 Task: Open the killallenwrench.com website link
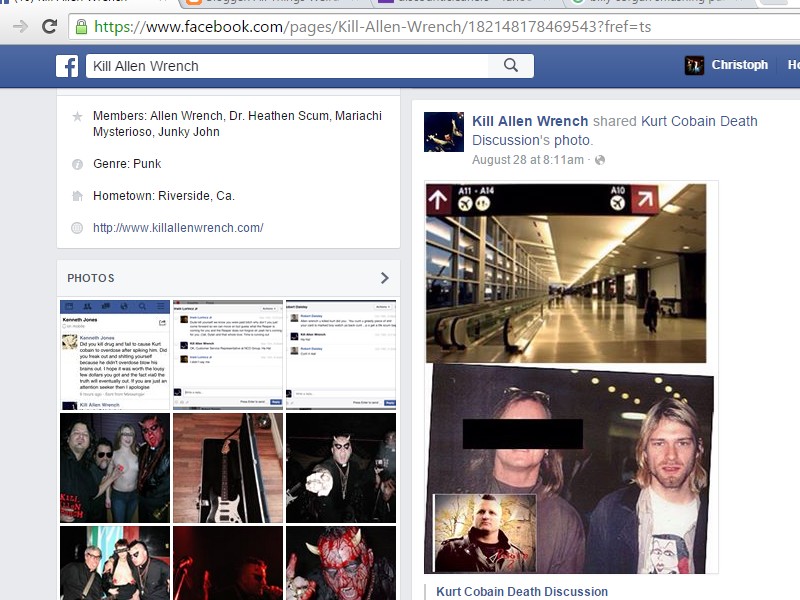pyautogui.click(x=178, y=228)
